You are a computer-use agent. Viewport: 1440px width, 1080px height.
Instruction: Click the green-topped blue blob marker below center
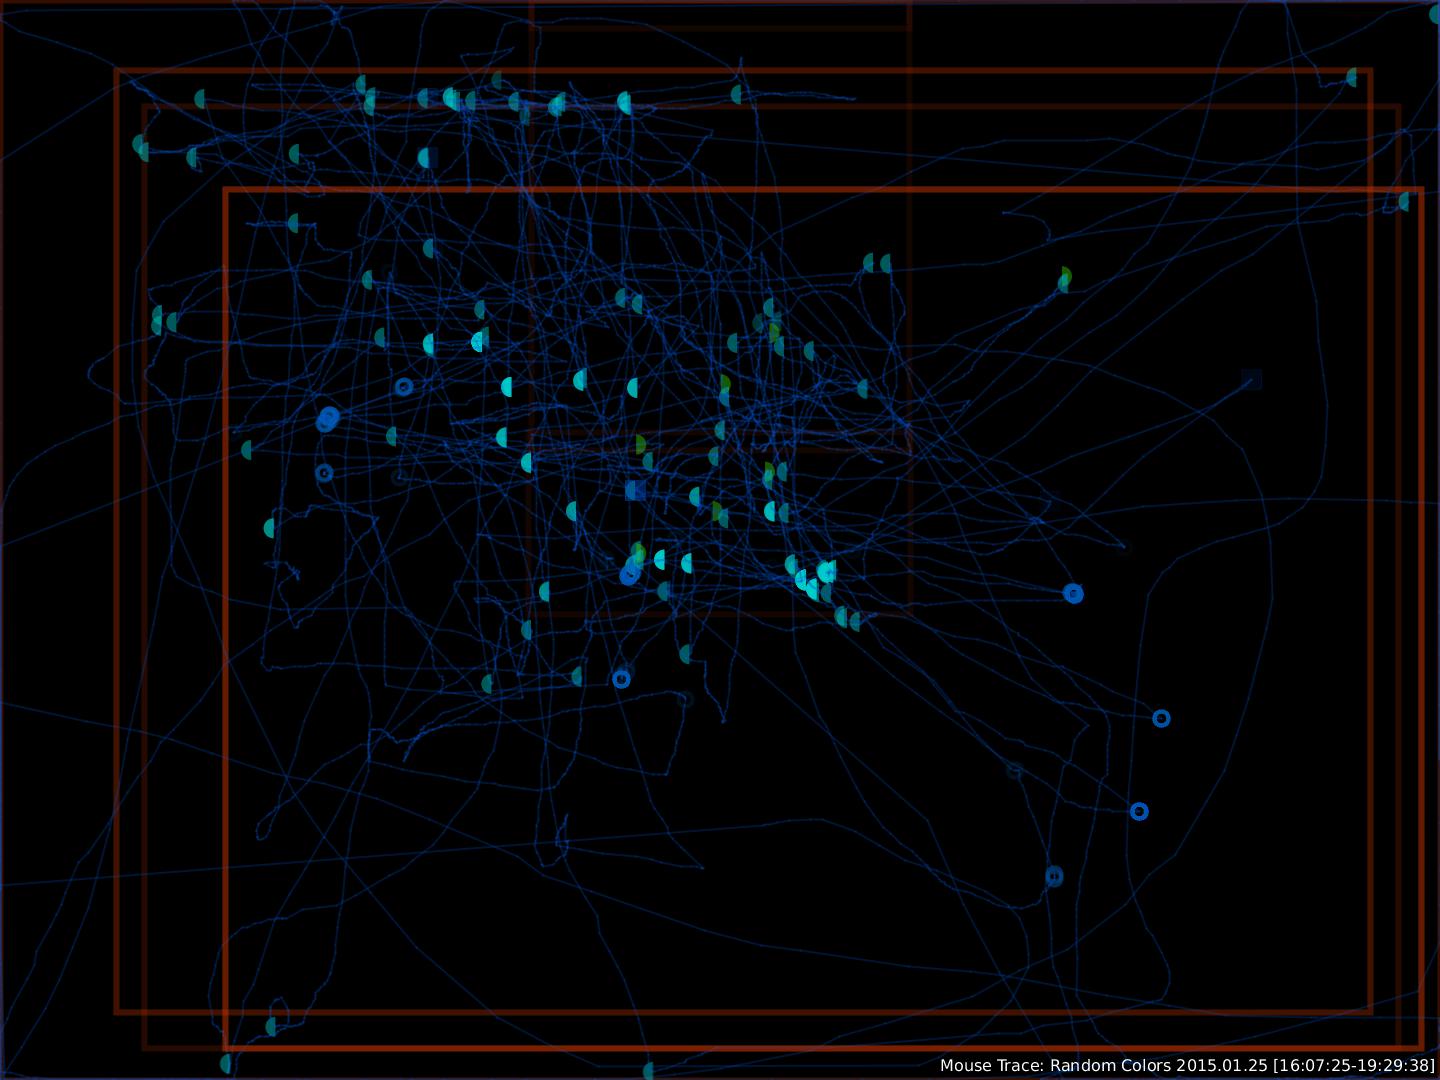coord(632,566)
